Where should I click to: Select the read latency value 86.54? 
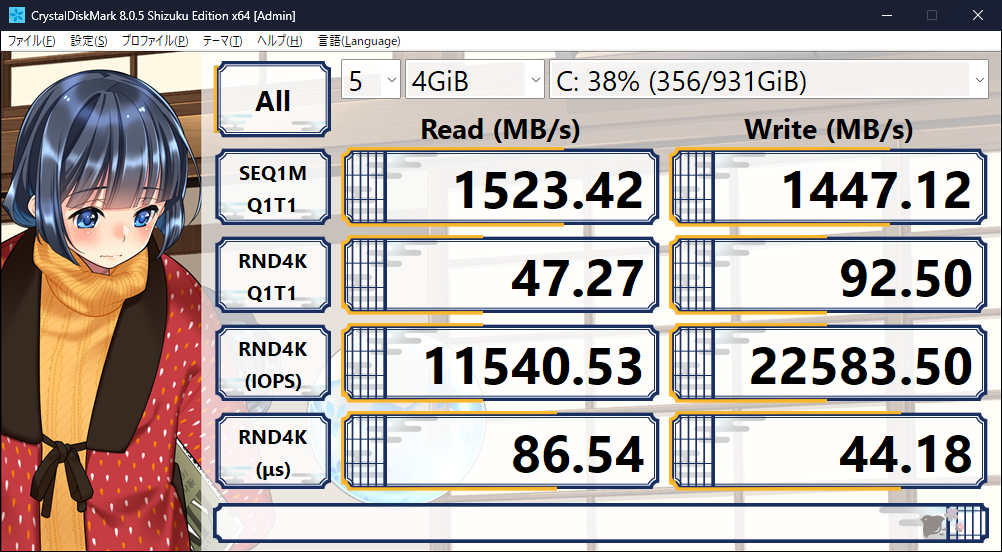[x=500, y=452]
